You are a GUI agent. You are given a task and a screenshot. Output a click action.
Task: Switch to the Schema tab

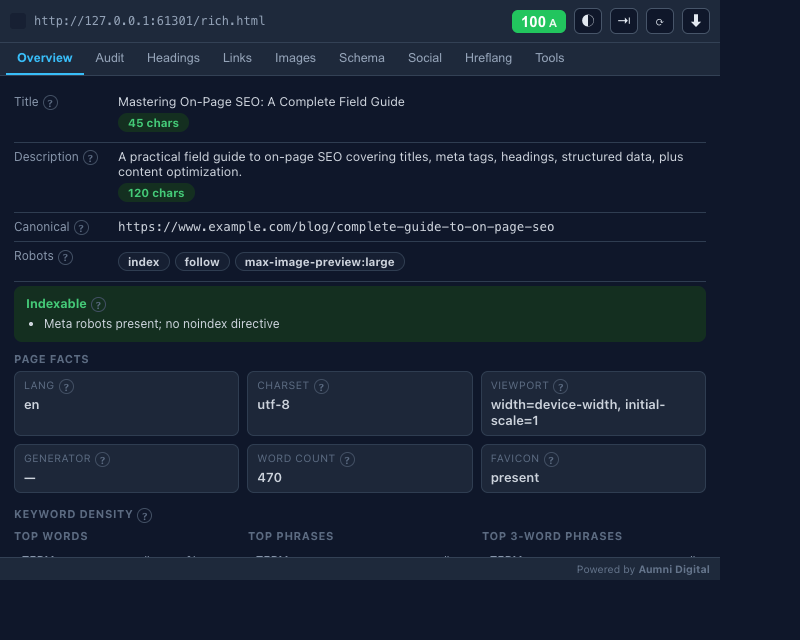[362, 58]
